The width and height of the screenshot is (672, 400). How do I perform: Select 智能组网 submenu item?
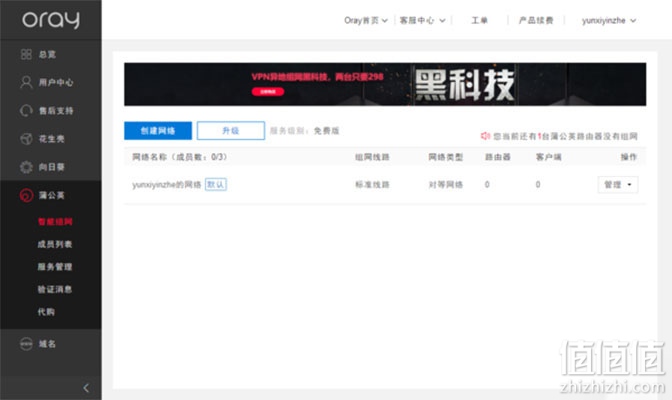pyautogui.click(x=55, y=222)
